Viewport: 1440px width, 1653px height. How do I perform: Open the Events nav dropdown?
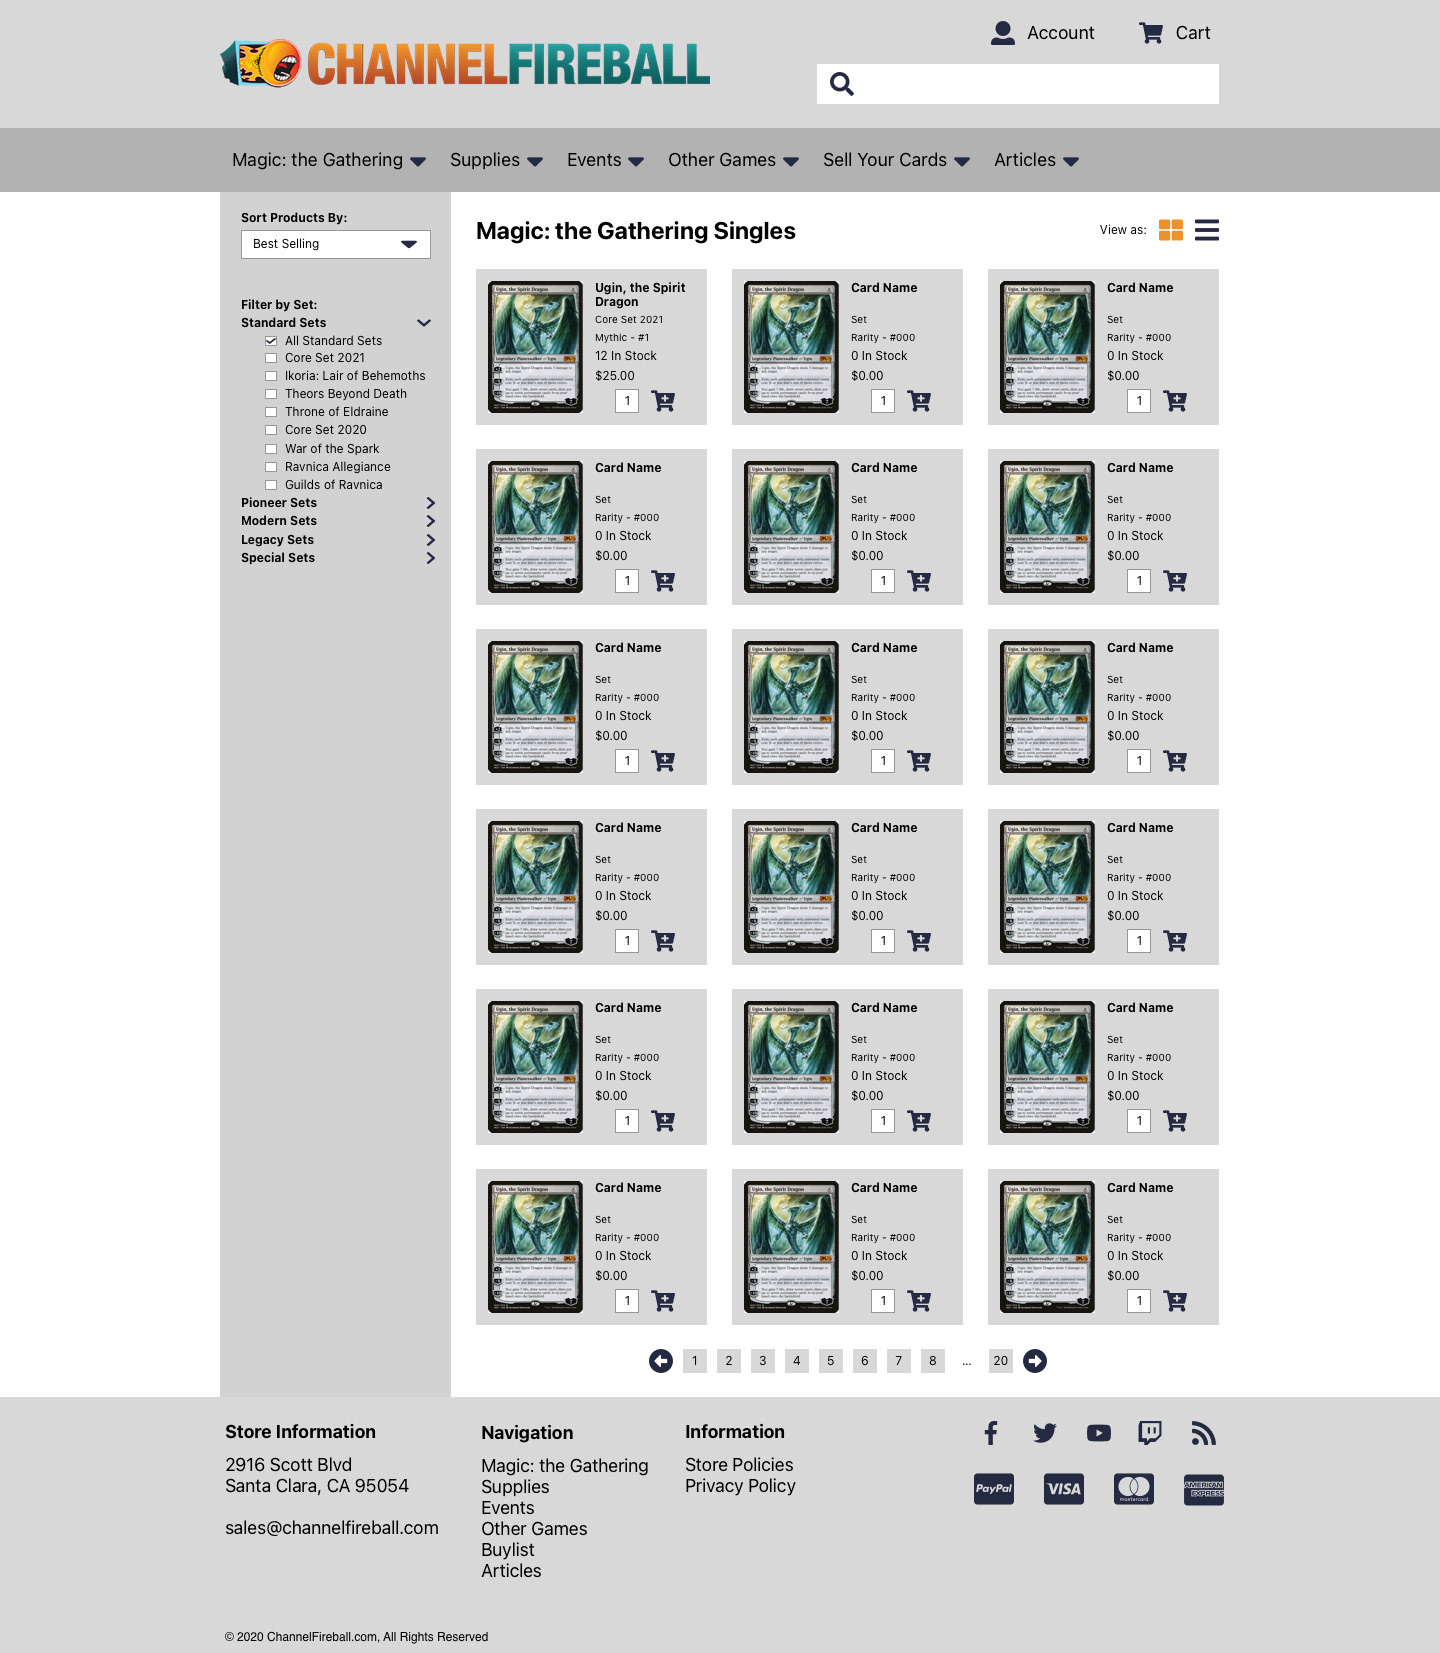pos(605,160)
